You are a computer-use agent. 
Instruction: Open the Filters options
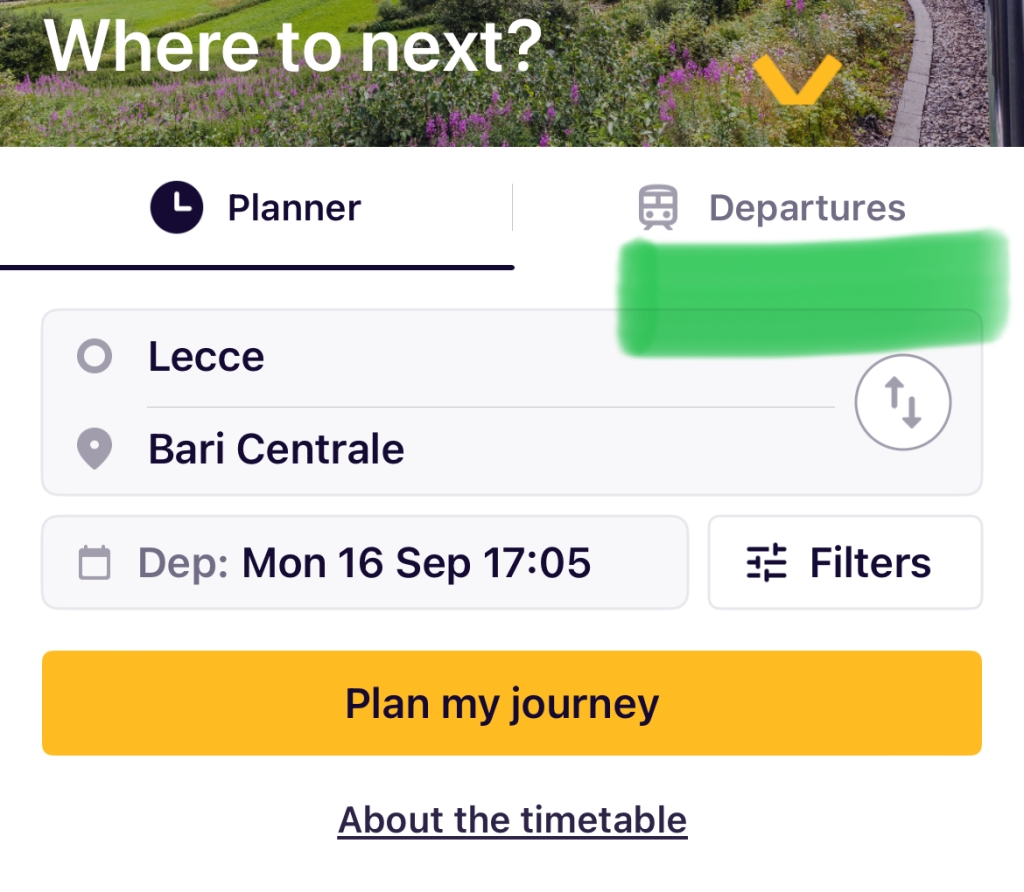845,562
